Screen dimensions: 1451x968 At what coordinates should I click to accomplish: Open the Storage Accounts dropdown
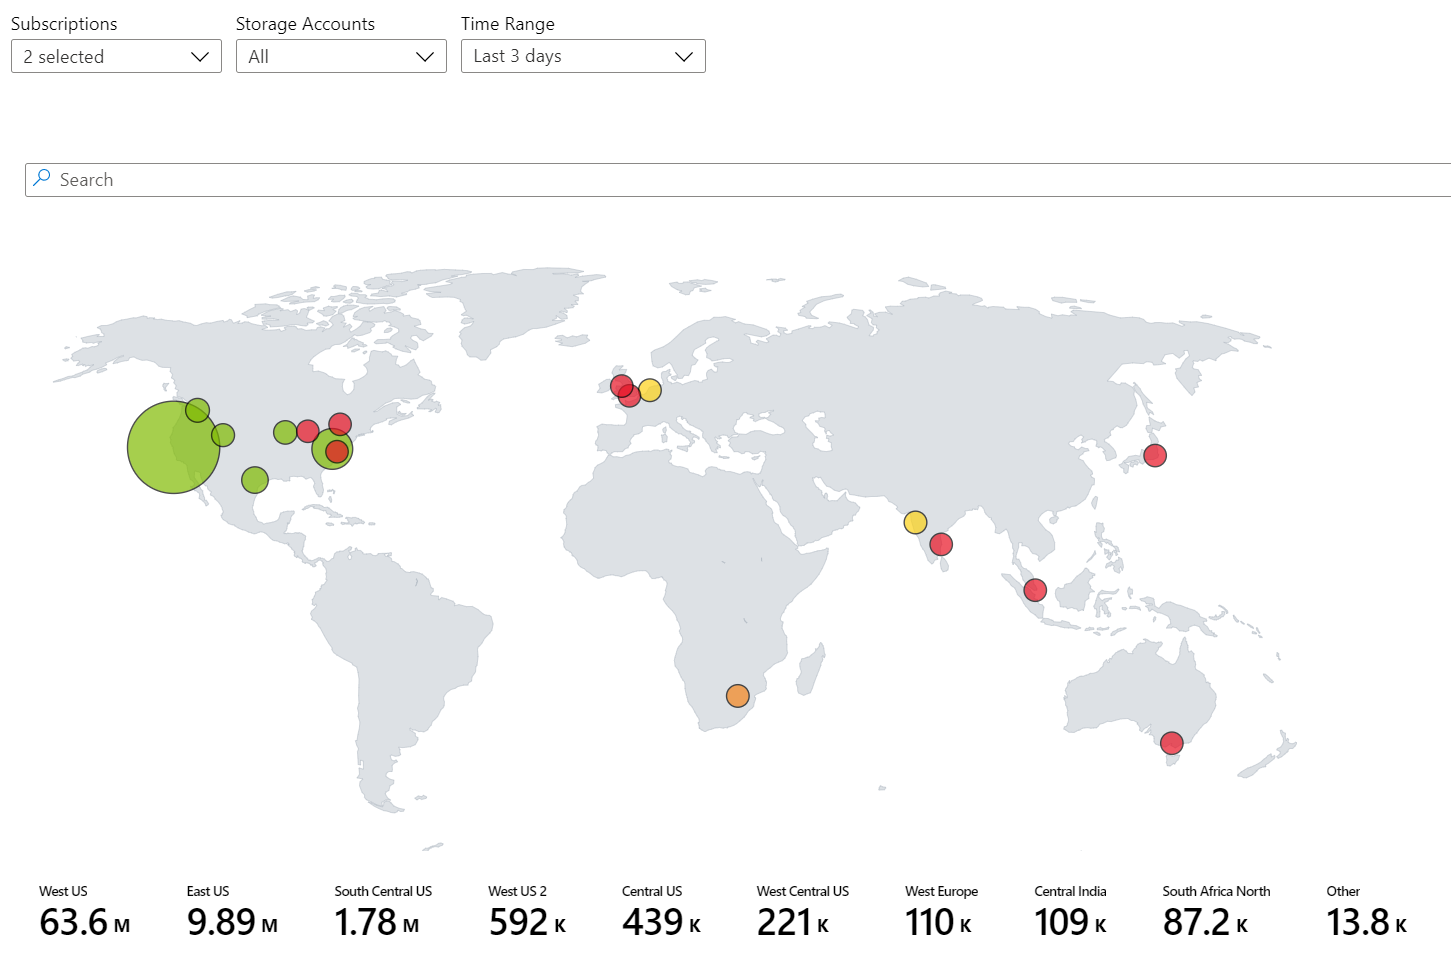pos(340,56)
